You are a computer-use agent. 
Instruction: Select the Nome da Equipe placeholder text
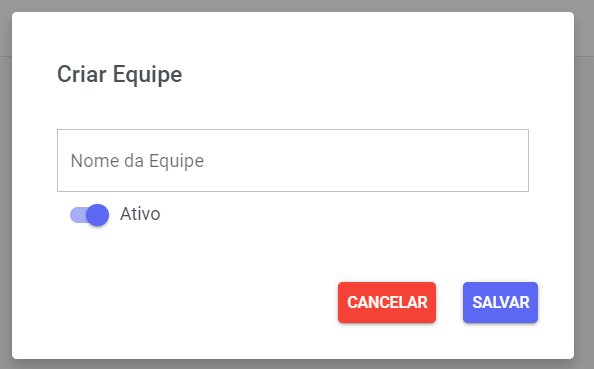coord(137,161)
